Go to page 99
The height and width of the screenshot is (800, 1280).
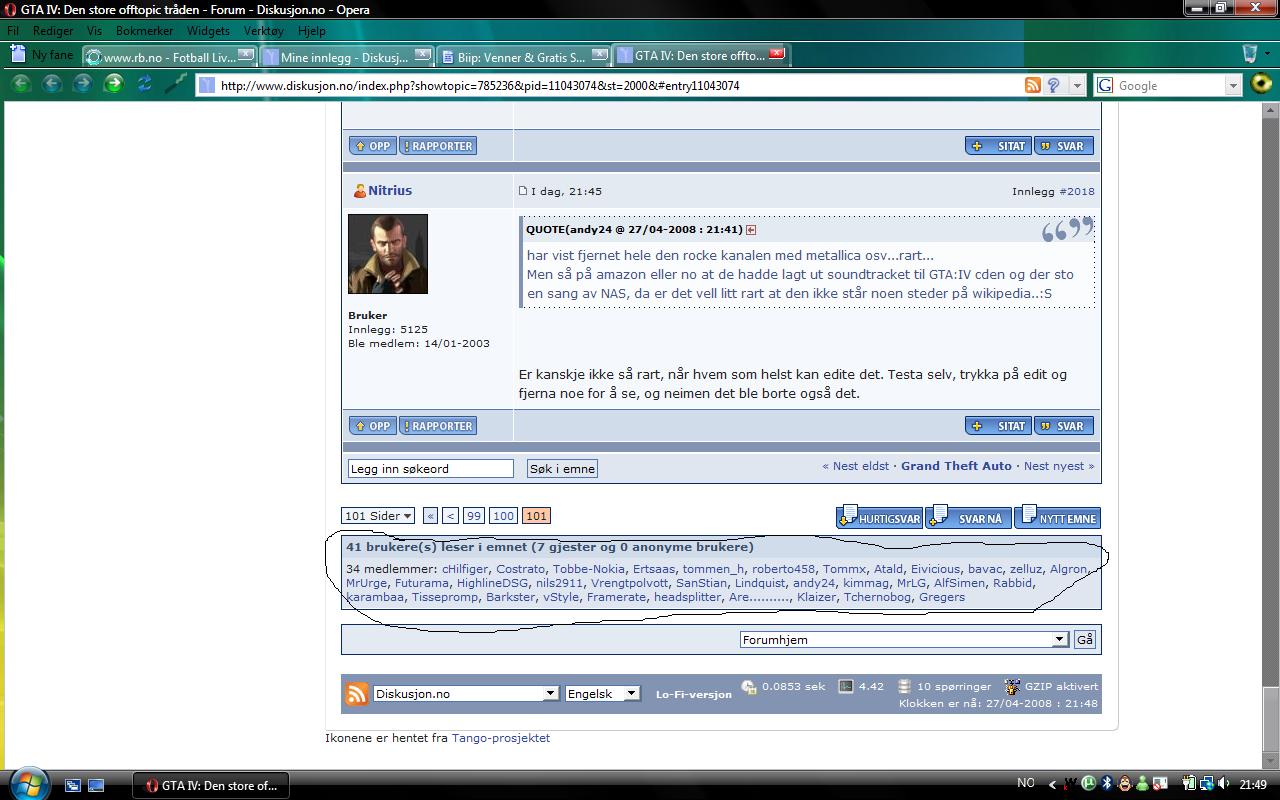pos(474,516)
